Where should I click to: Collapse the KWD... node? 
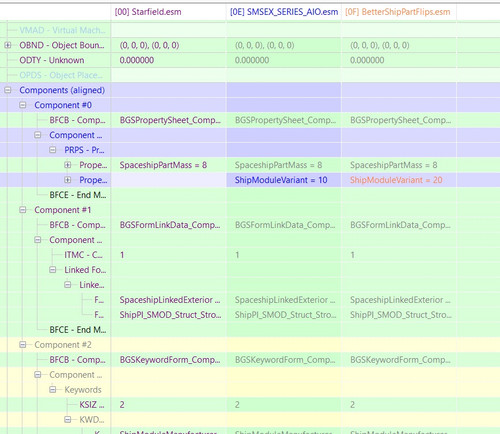[x=68, y=420]
